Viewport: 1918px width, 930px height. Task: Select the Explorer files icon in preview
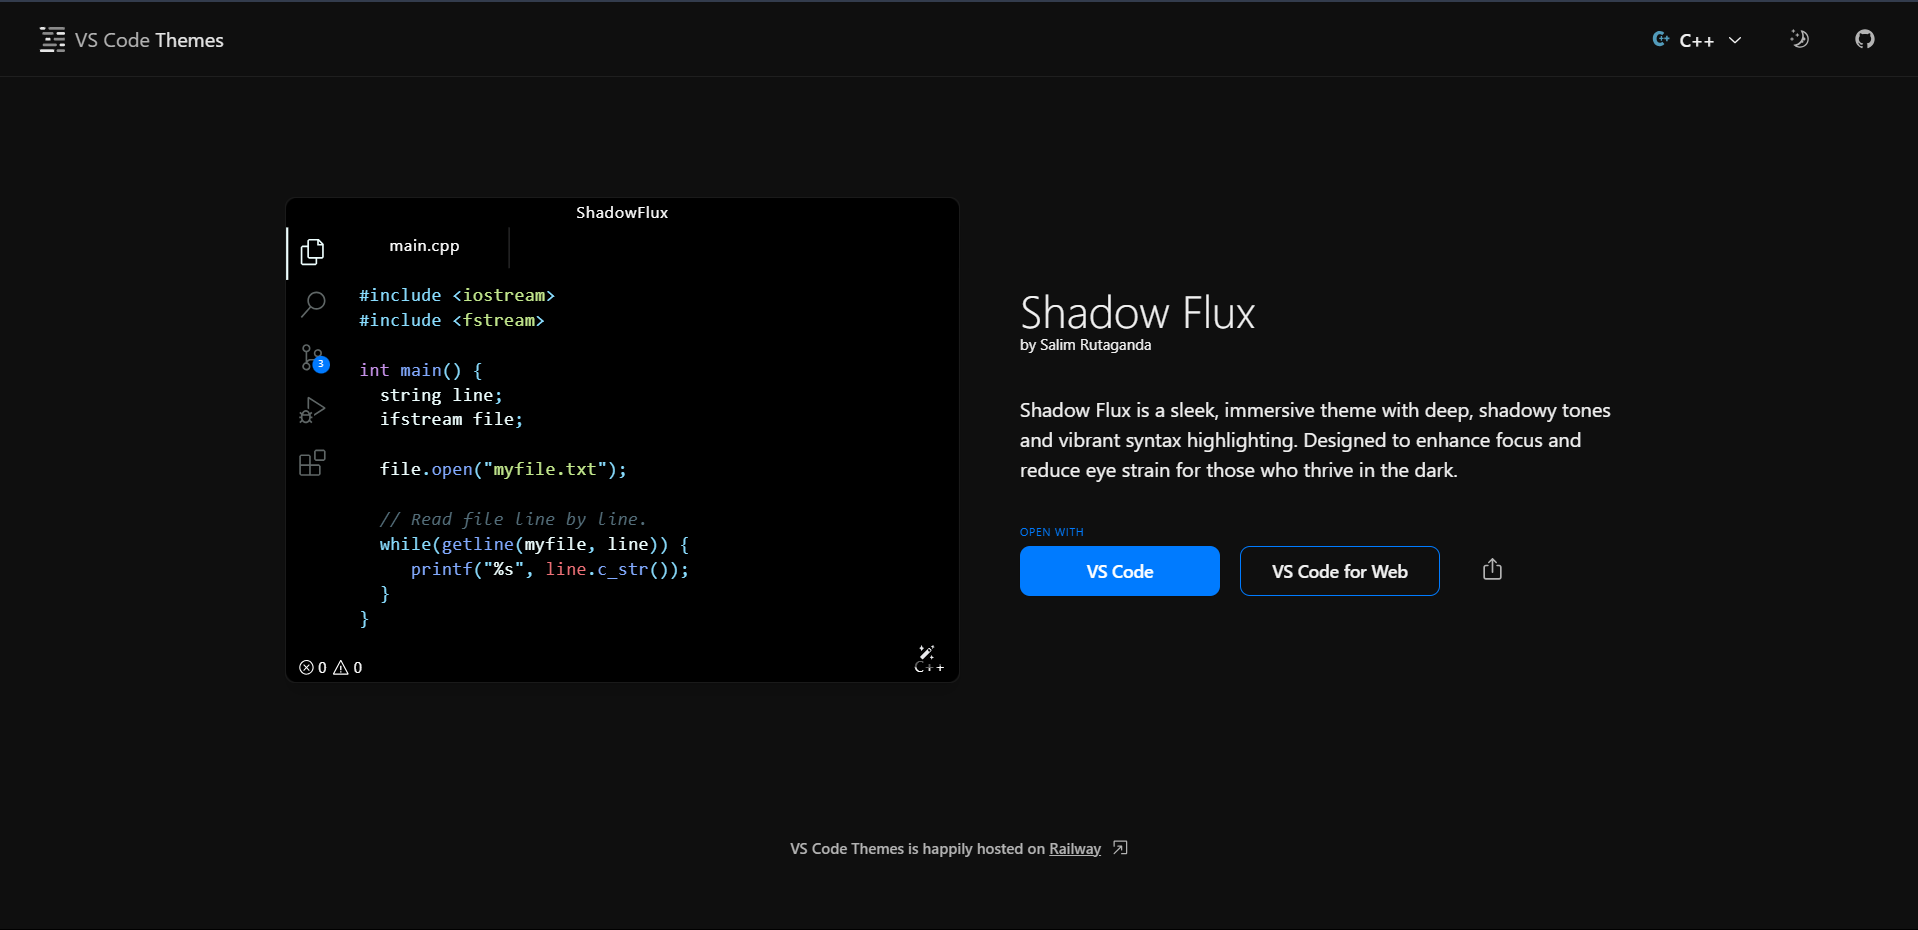click(x=313, y=252)
